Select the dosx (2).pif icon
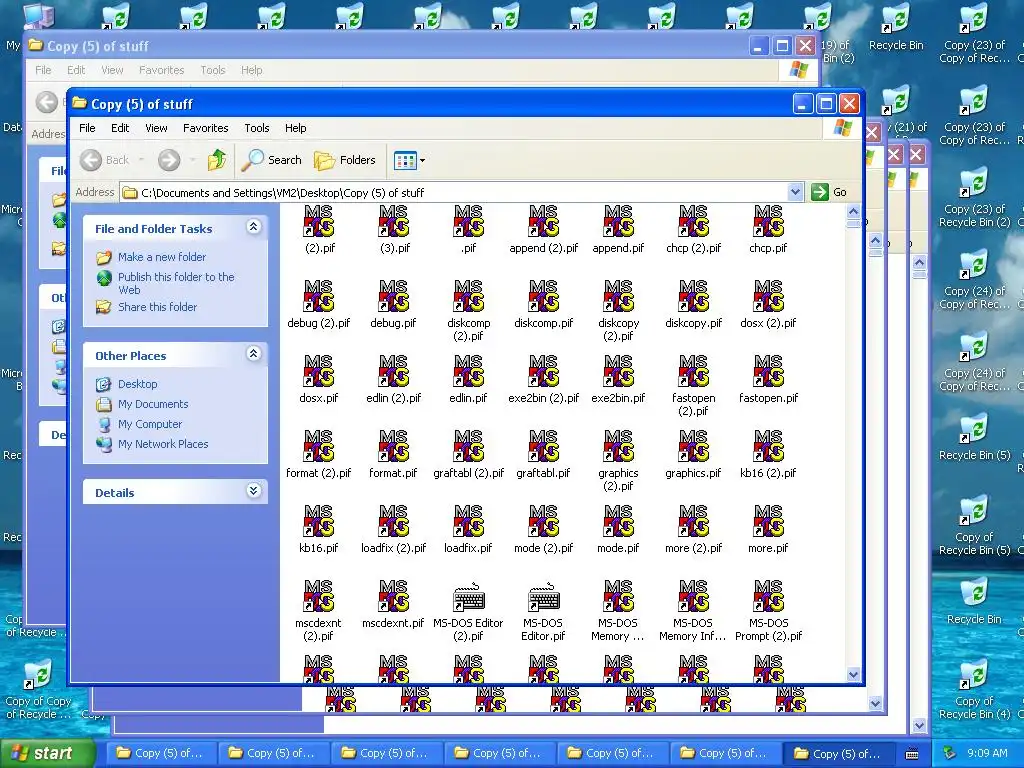The height and width of the screenshot is (768, 1024). (768, 295)
